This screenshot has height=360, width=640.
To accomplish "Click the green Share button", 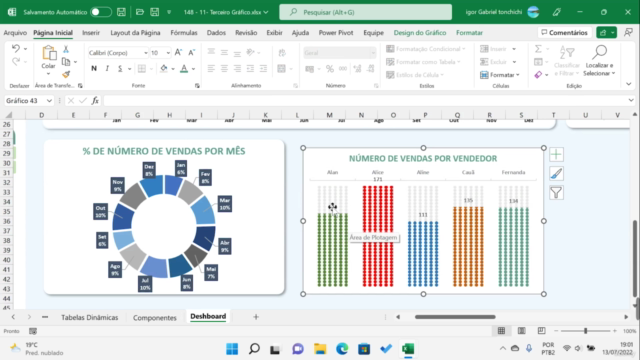I will click(x=606, y=32).
